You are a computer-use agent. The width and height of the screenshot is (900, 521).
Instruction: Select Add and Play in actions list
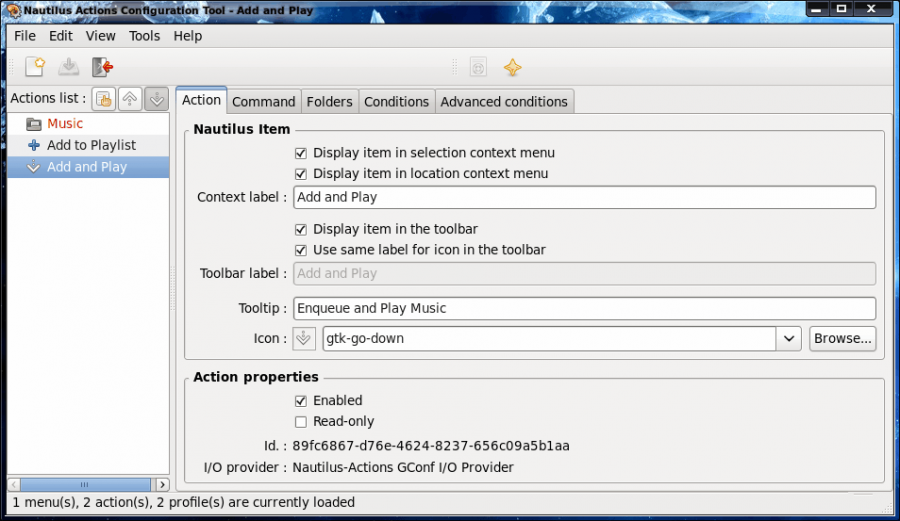click(87, 167)
